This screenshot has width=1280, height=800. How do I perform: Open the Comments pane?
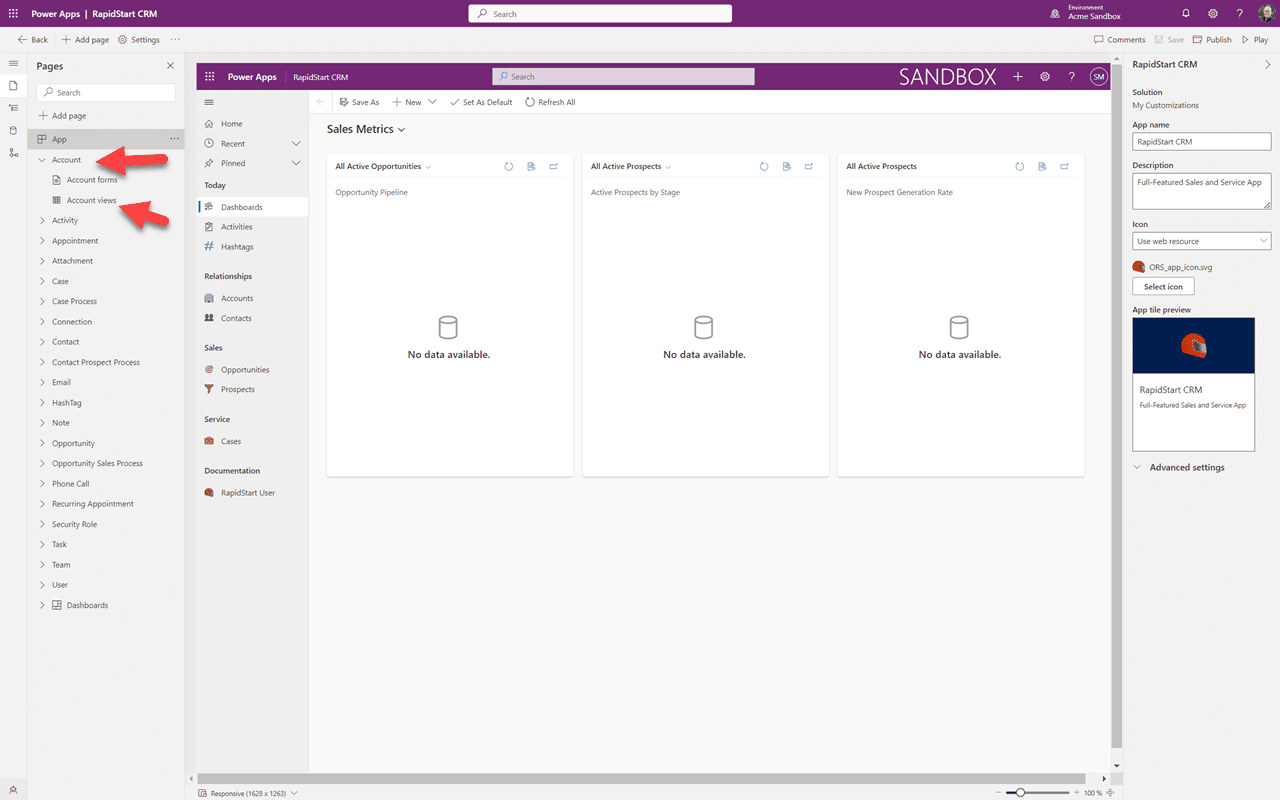[1119, 39]
